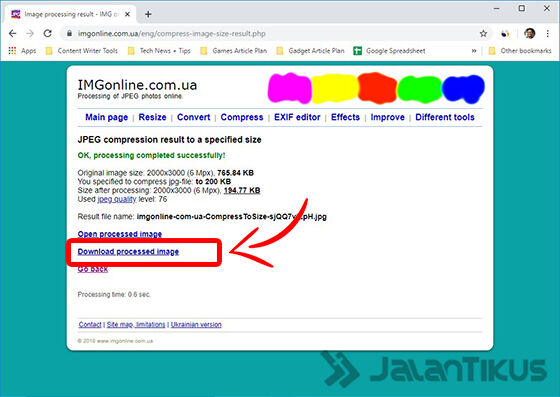Screen dimensions: 560x397
Task: Open Content Writer Tools bookmark folder
Action: pos(82,51)
